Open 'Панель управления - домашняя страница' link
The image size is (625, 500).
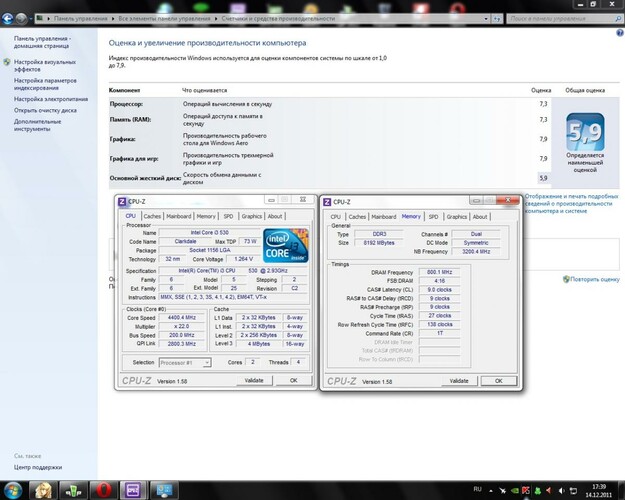42,42
